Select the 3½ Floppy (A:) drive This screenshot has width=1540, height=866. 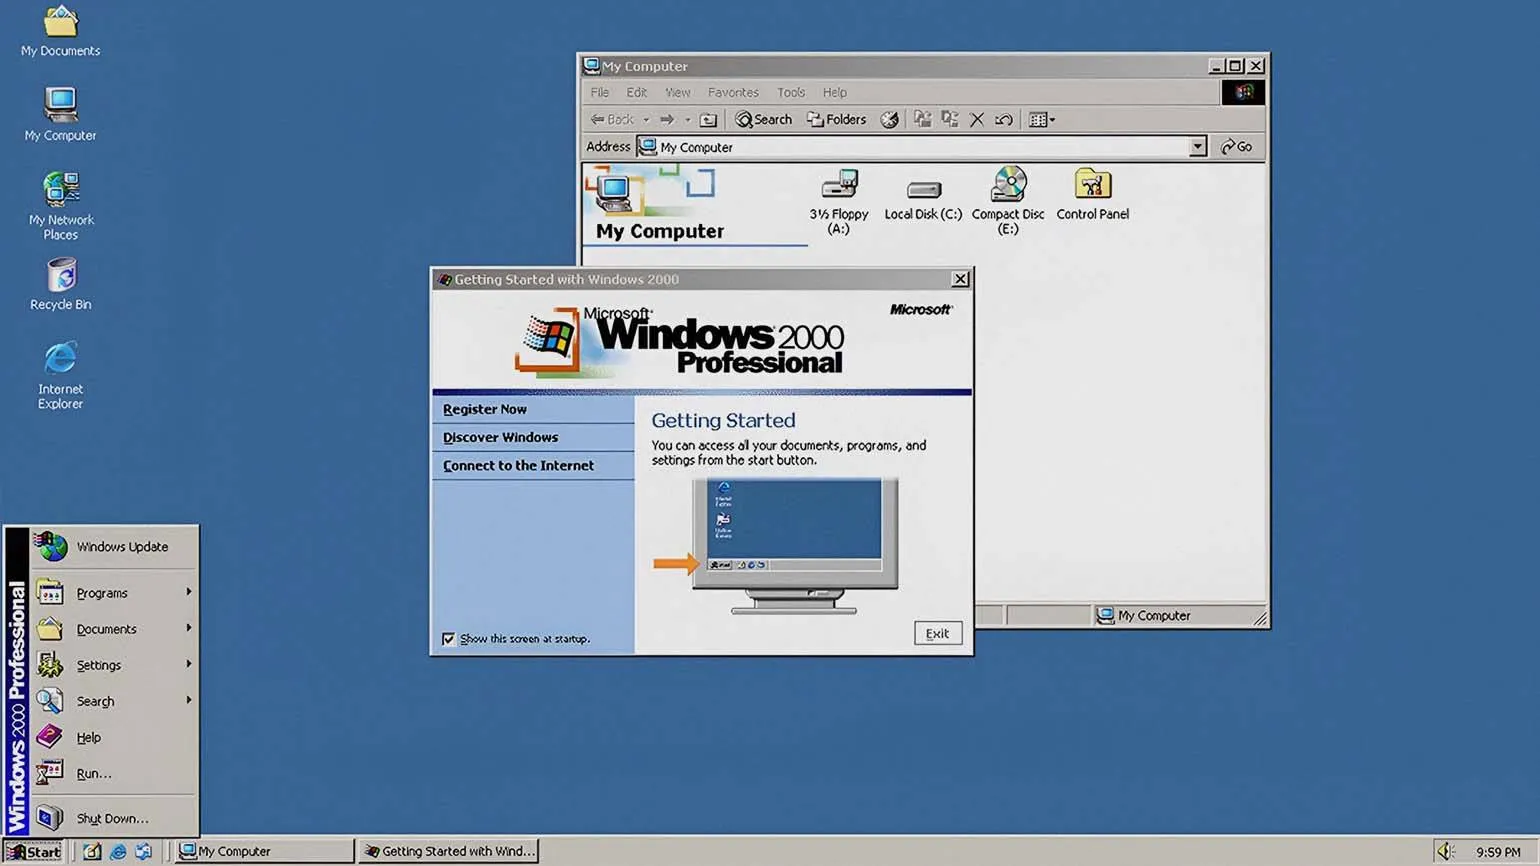click(838, 188)
